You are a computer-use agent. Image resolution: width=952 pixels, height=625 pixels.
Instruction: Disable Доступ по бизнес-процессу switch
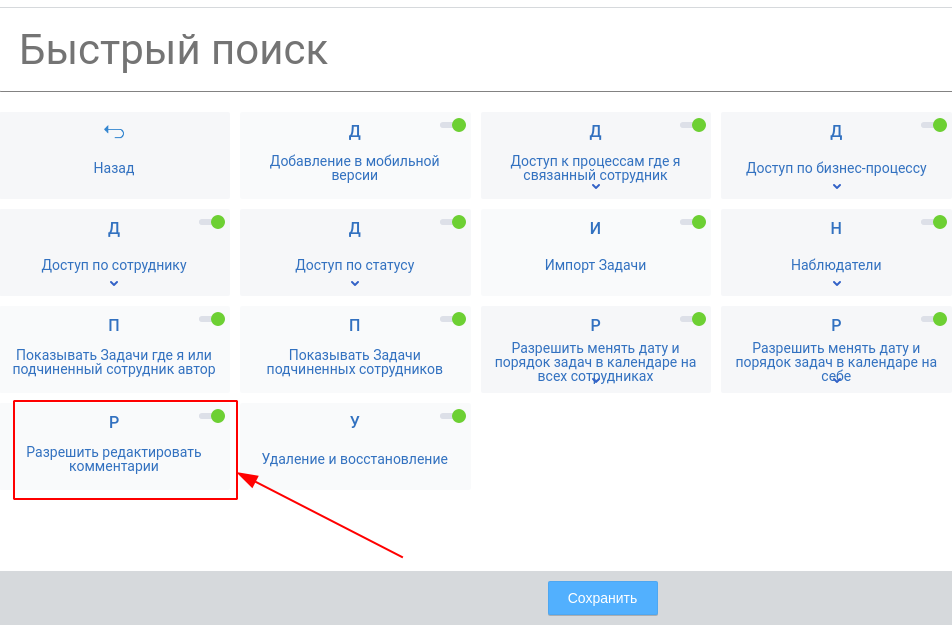pos(934,125)
